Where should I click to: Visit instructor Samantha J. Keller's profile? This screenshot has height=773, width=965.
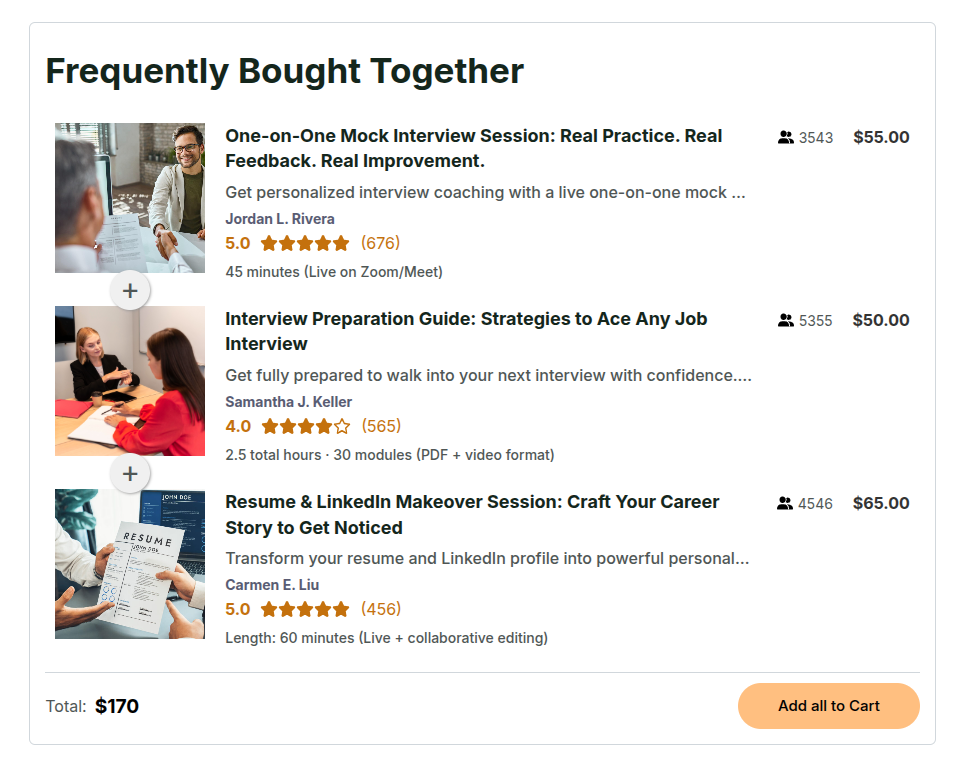(289, 402)
